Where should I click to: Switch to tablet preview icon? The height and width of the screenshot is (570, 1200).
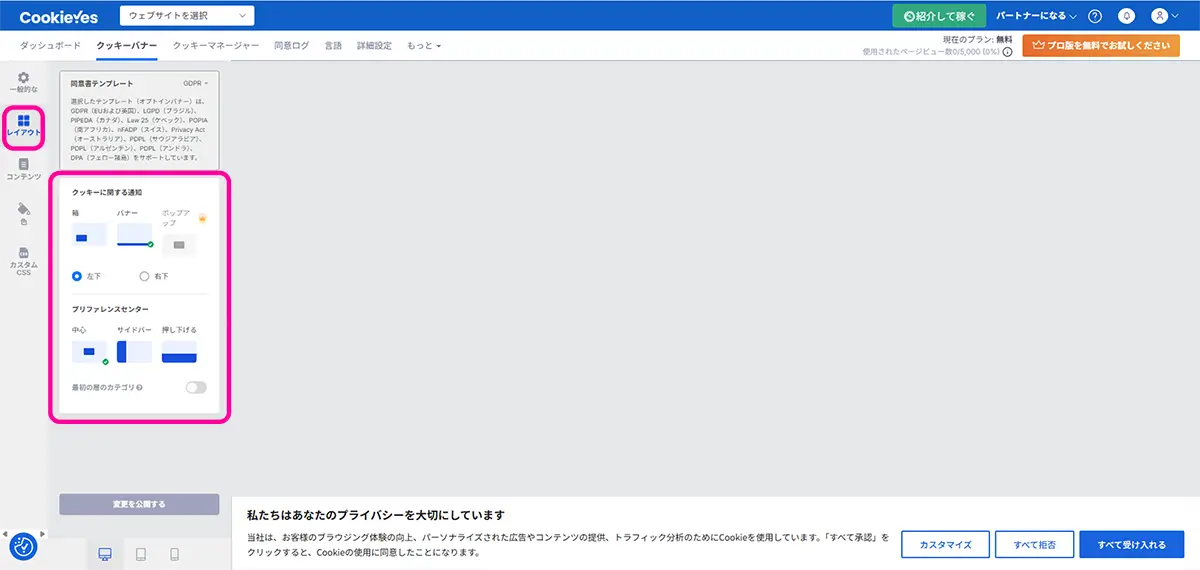tap(141, 554)
